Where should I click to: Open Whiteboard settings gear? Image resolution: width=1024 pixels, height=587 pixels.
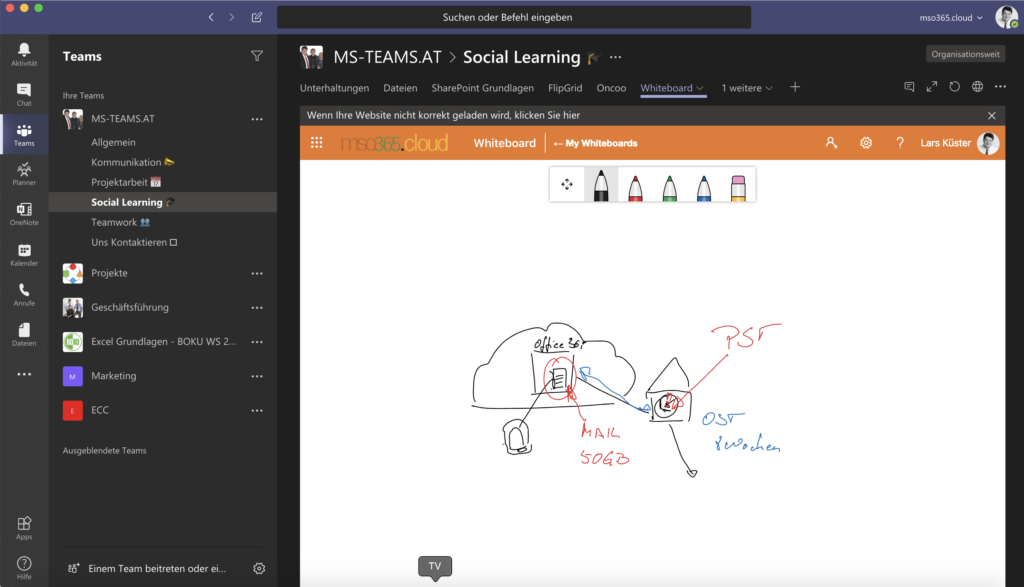point(866,142)
